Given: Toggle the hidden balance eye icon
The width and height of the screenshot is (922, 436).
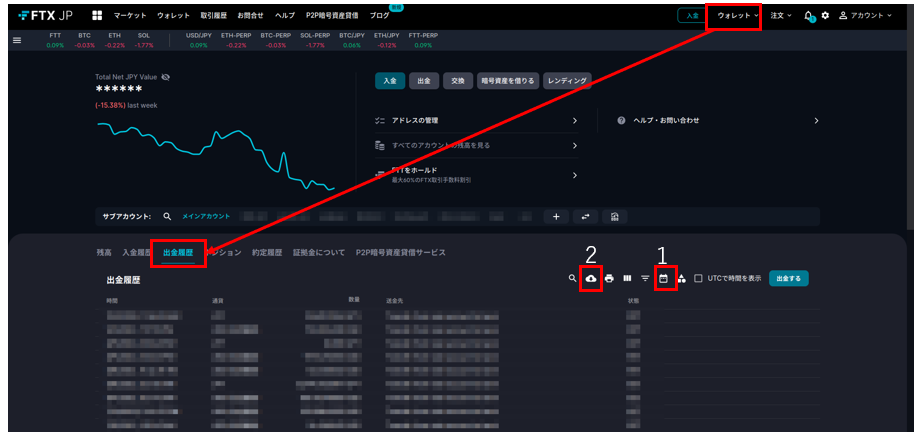Looking at the screenshot, I should pyautogui.click(x=166, y=77).
